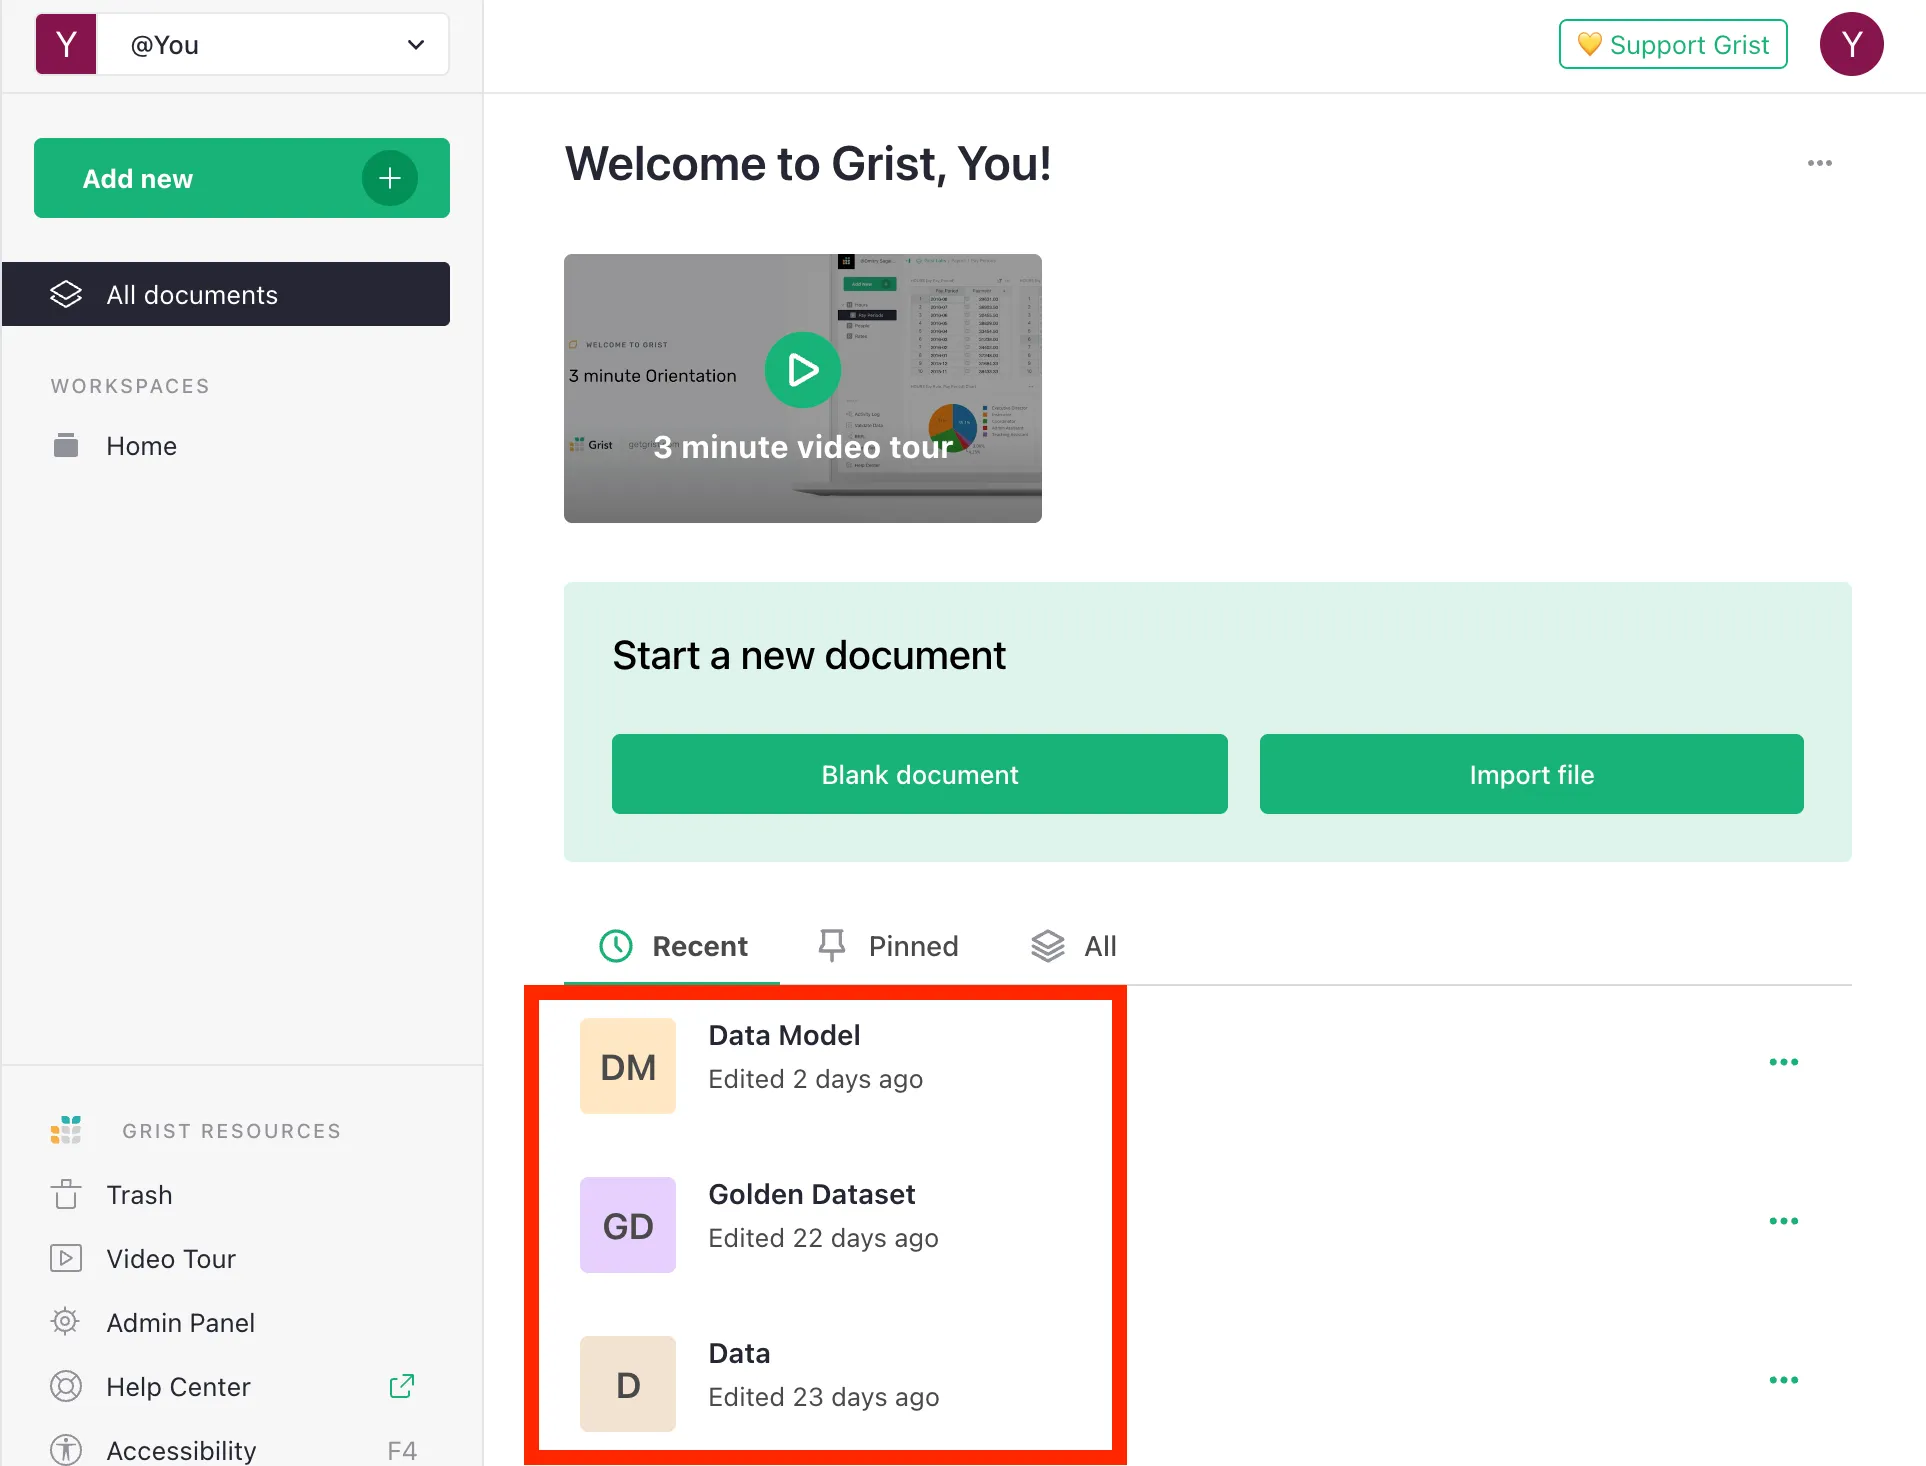Click the Trash bin icon
Screen dimensions: 1926x1466
(x=66, y=1194)
